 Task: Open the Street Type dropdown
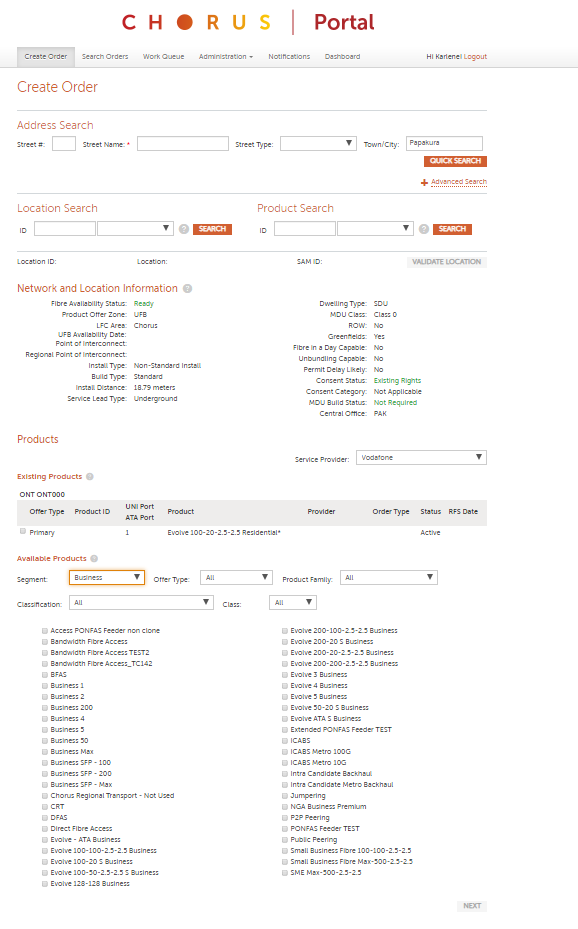click(318, 143)
